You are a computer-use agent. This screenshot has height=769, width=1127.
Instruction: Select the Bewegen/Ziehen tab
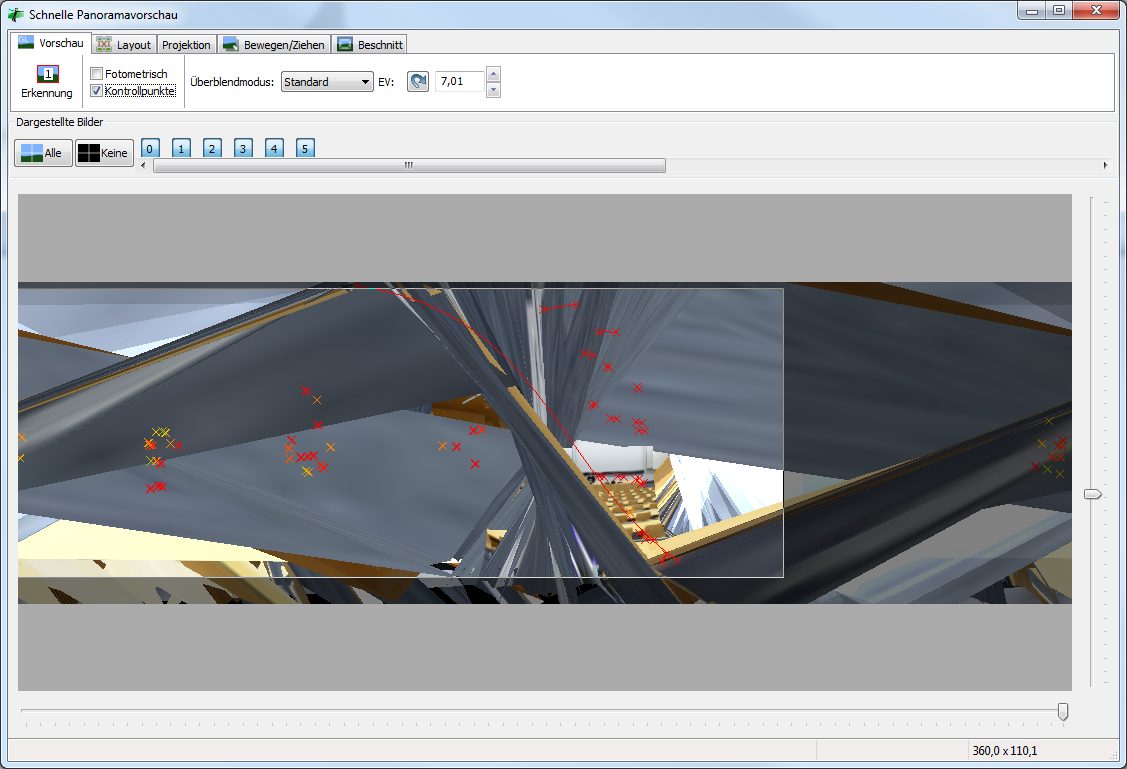pyautogui.click(x=273, y=45)
